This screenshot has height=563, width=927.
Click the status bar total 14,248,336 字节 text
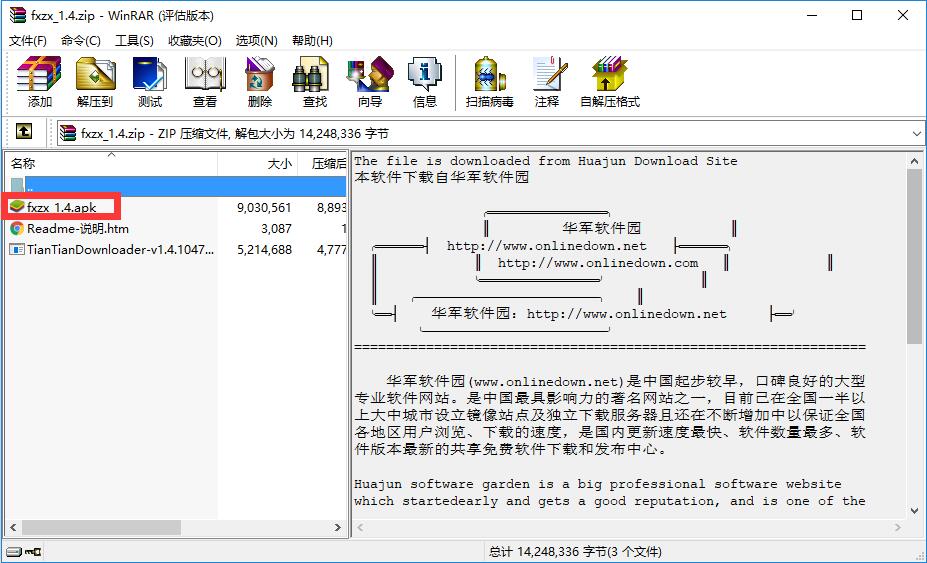[x=575, y=552]
